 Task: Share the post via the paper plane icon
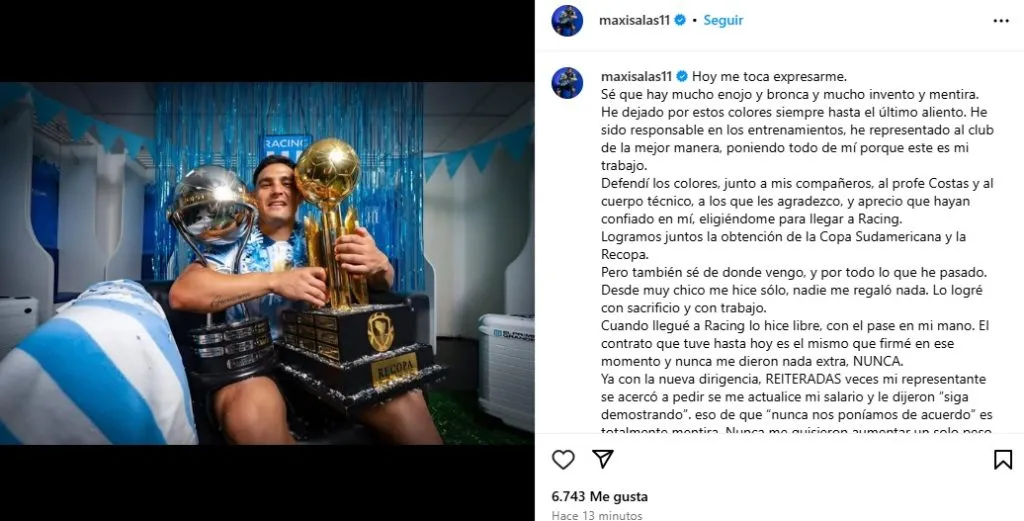[x=602, y=459]
